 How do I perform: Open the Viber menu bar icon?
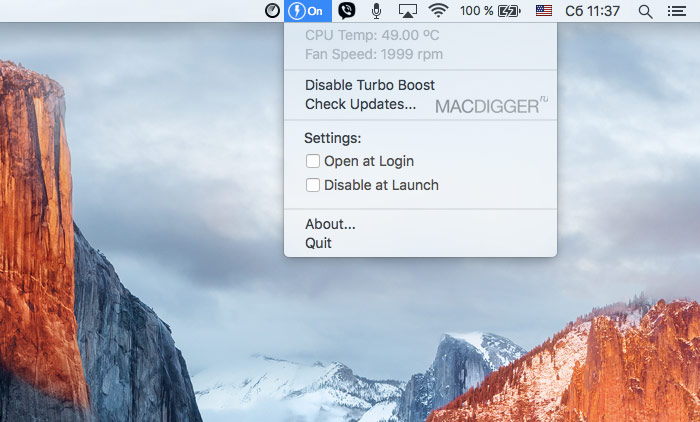(x=346, y=11)
